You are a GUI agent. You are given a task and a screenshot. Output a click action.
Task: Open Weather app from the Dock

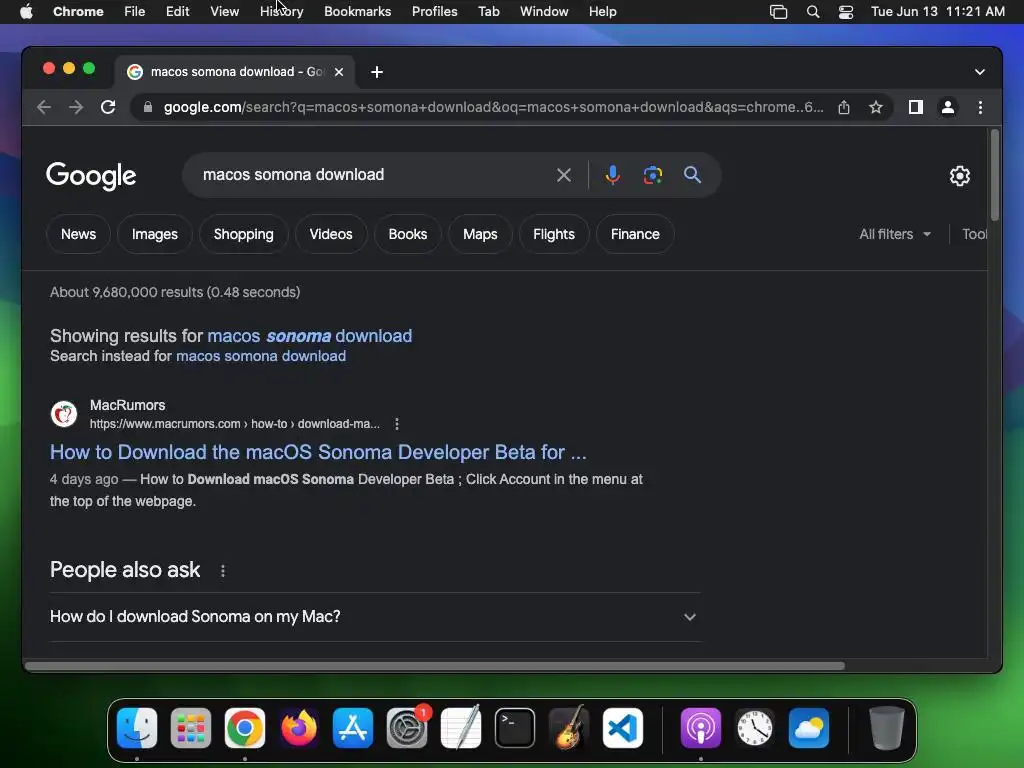point(808,728)
